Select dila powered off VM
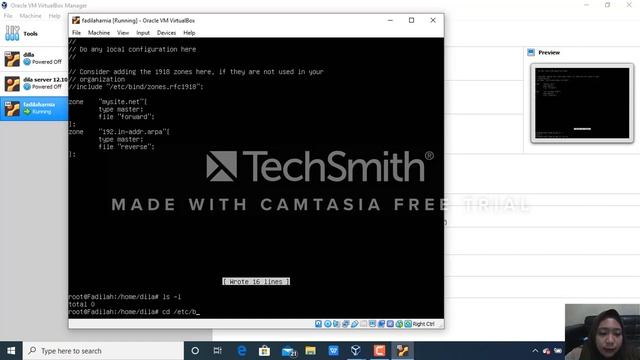The height and width of the screenshot is (360, 640). click(34, 58)
